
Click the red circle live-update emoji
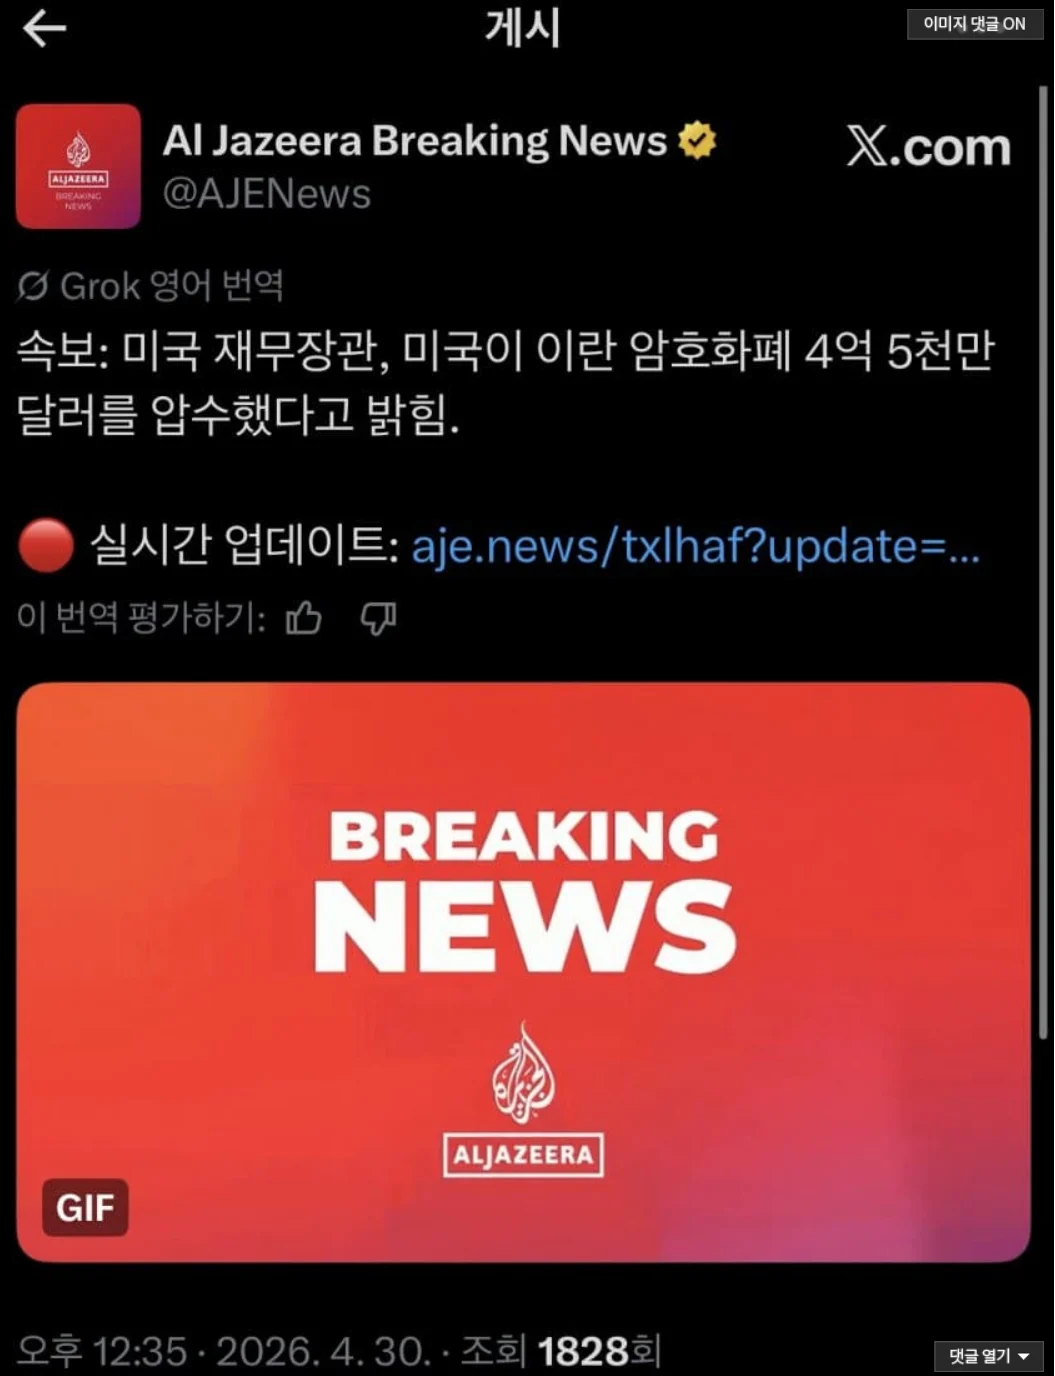point(46,546)
